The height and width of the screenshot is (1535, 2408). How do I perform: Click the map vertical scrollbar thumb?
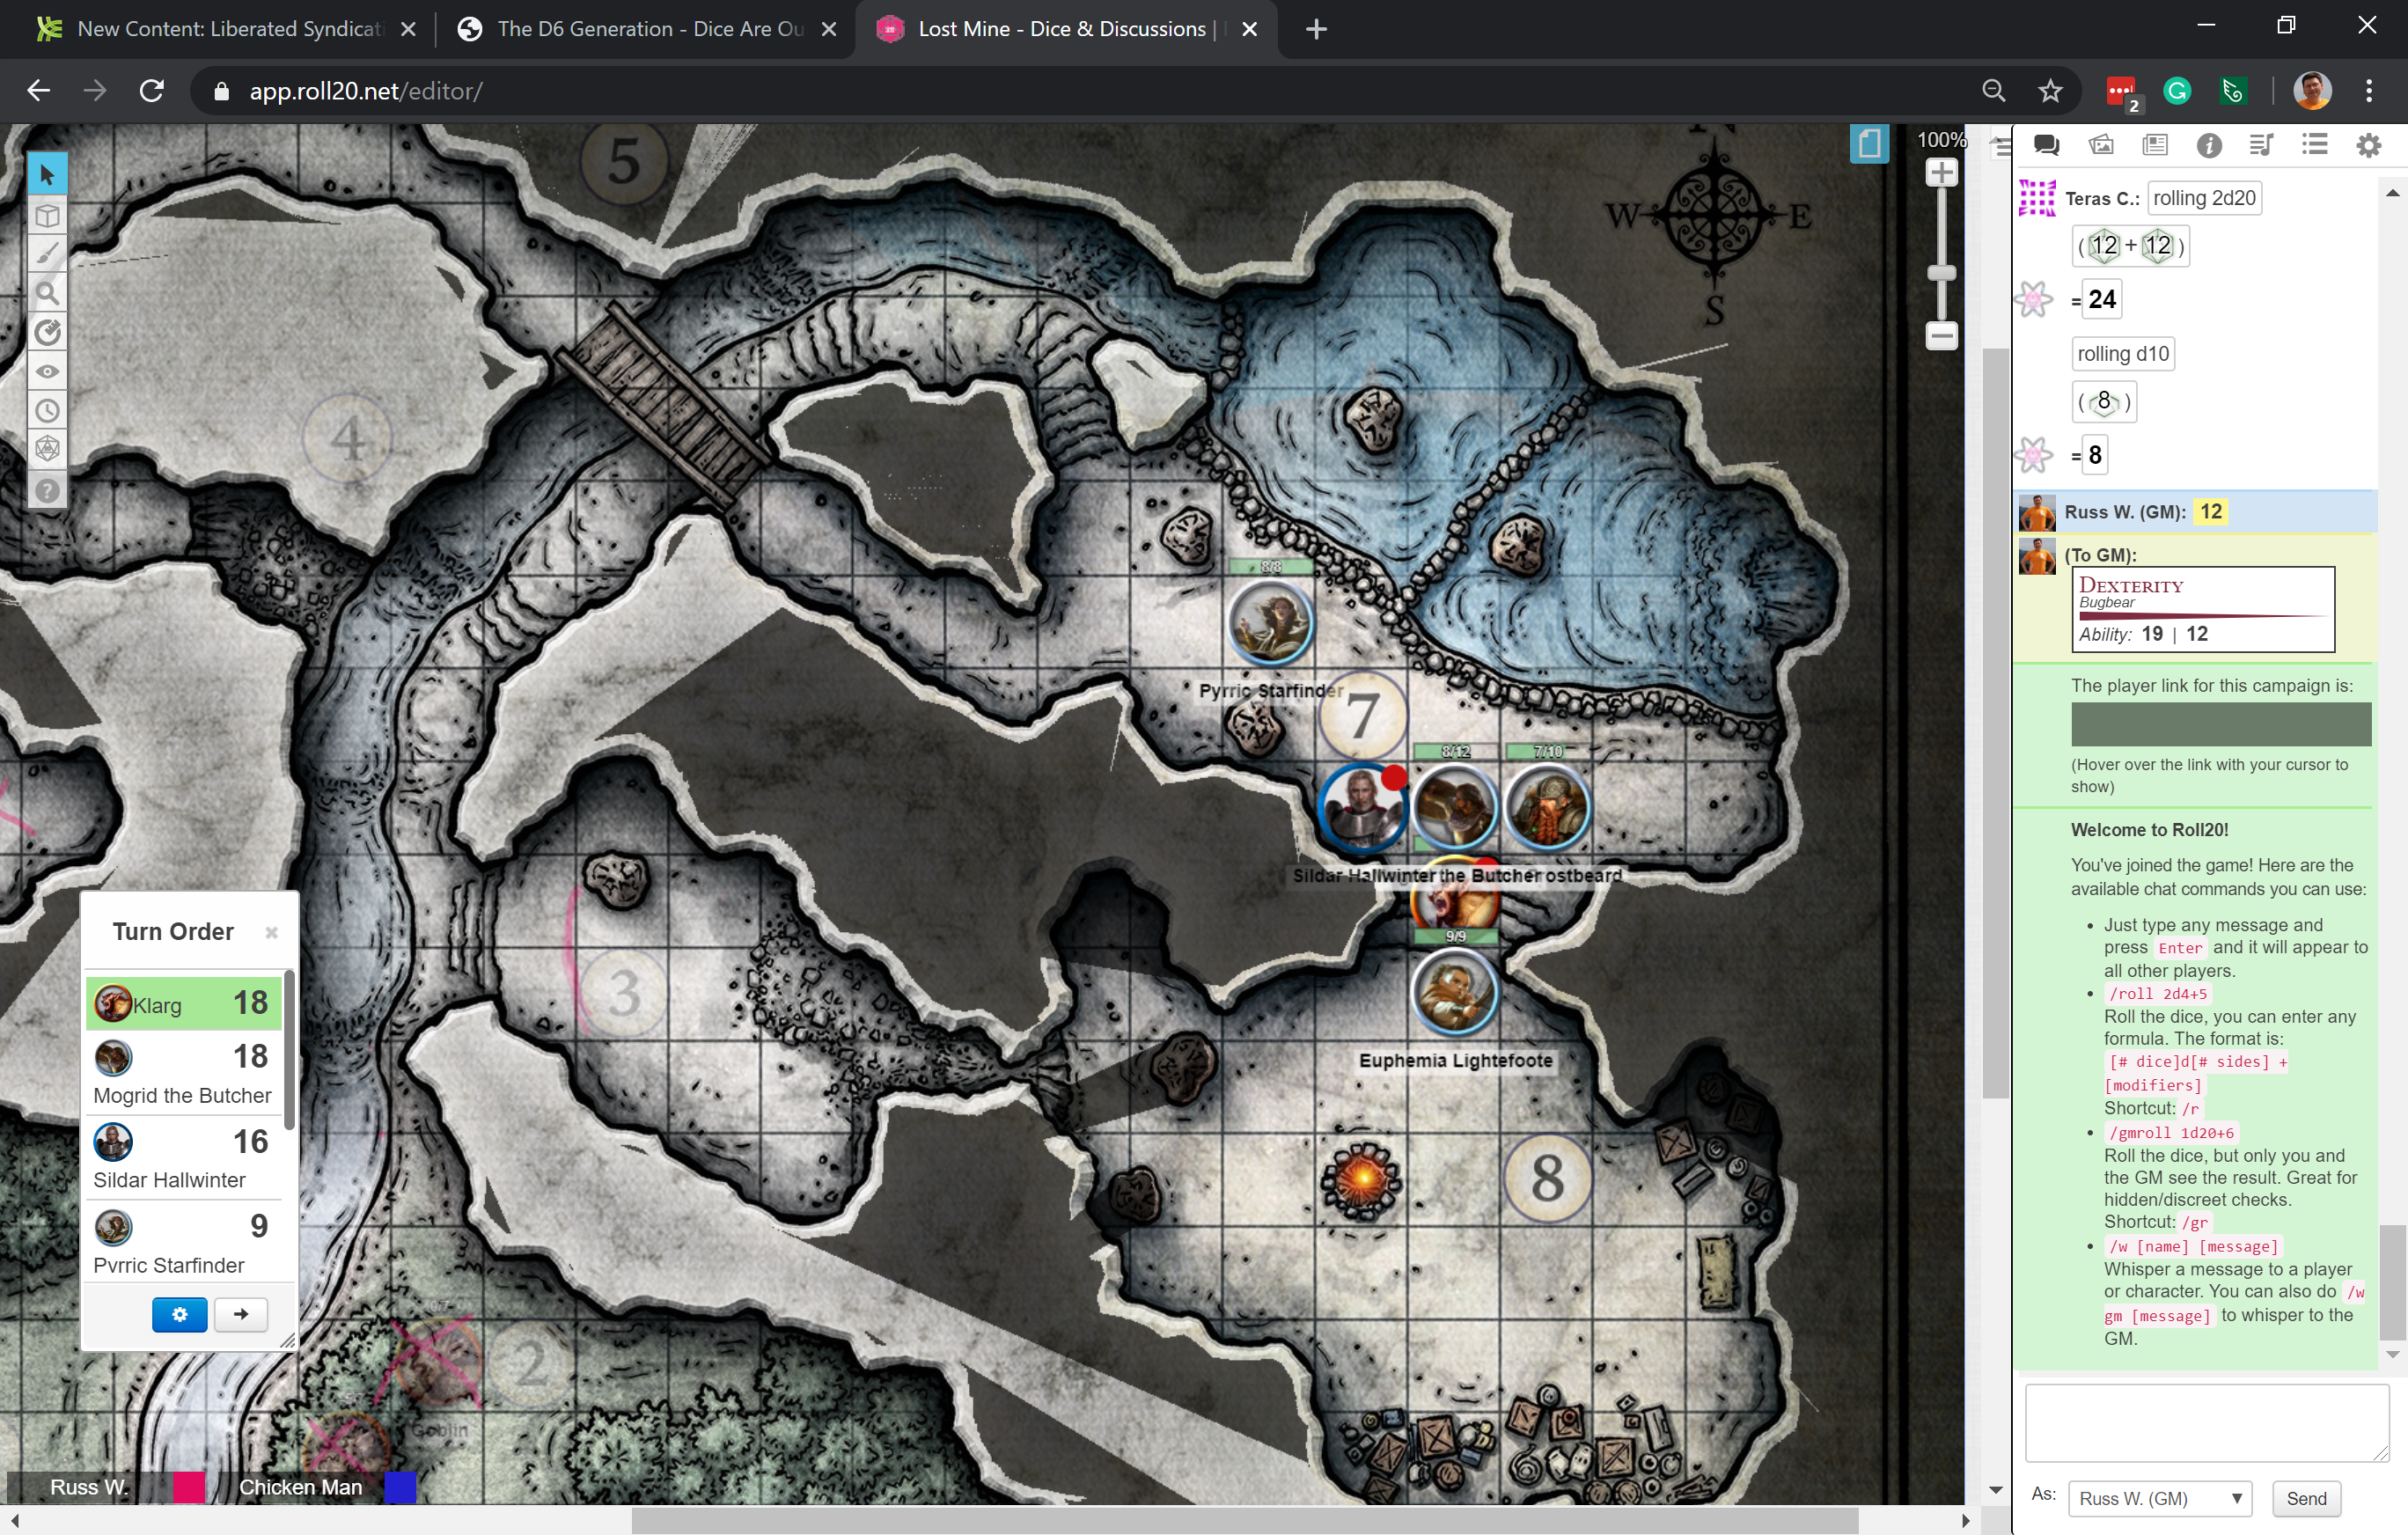(x=1995, y=723)
